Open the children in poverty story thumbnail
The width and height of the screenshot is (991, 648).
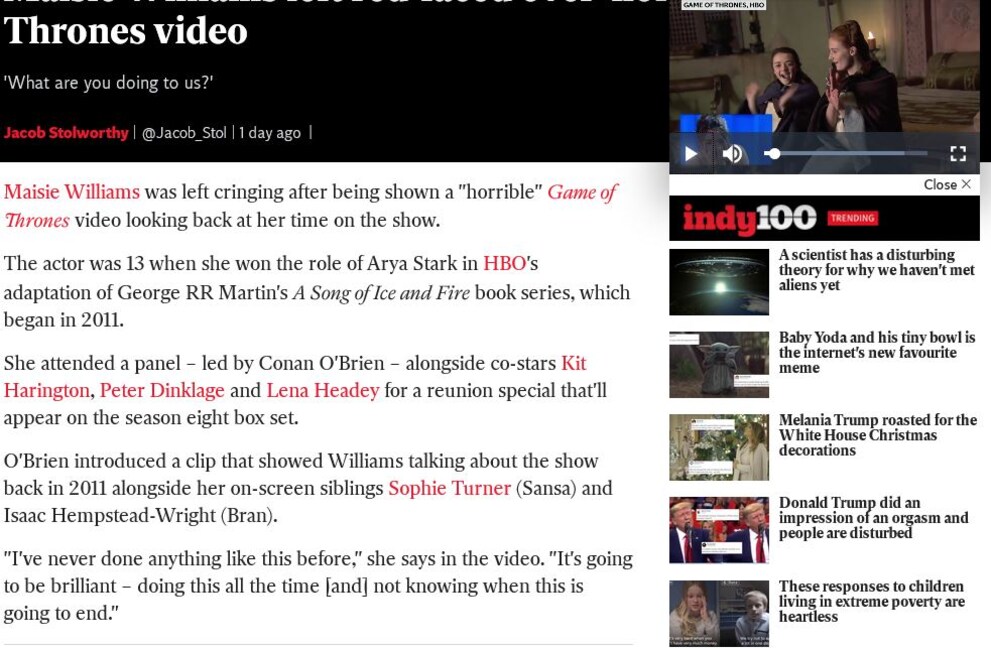click(719, 613)
